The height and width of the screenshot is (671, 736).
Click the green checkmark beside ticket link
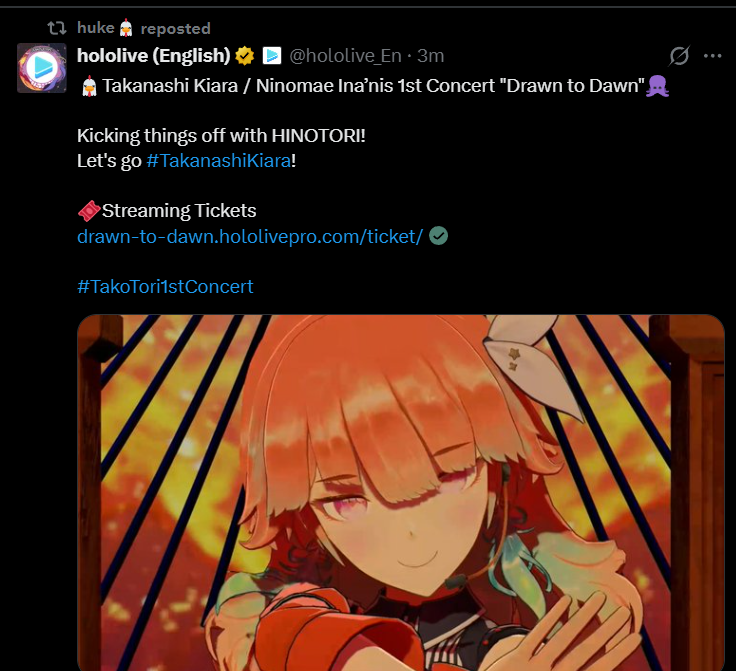click(x=438, y=236)
